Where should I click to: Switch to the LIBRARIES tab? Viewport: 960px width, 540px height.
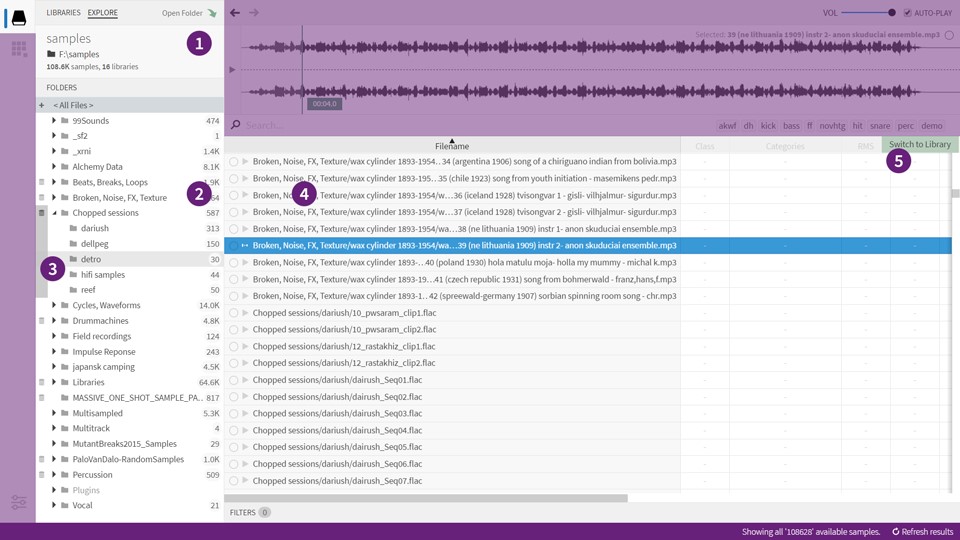tap(63, 13)
